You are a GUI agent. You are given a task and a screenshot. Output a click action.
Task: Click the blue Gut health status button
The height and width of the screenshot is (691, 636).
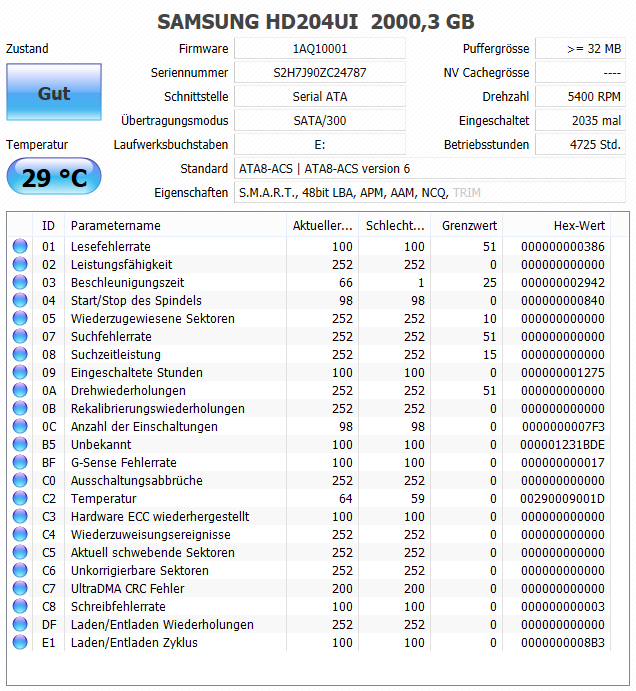[54, 92]
